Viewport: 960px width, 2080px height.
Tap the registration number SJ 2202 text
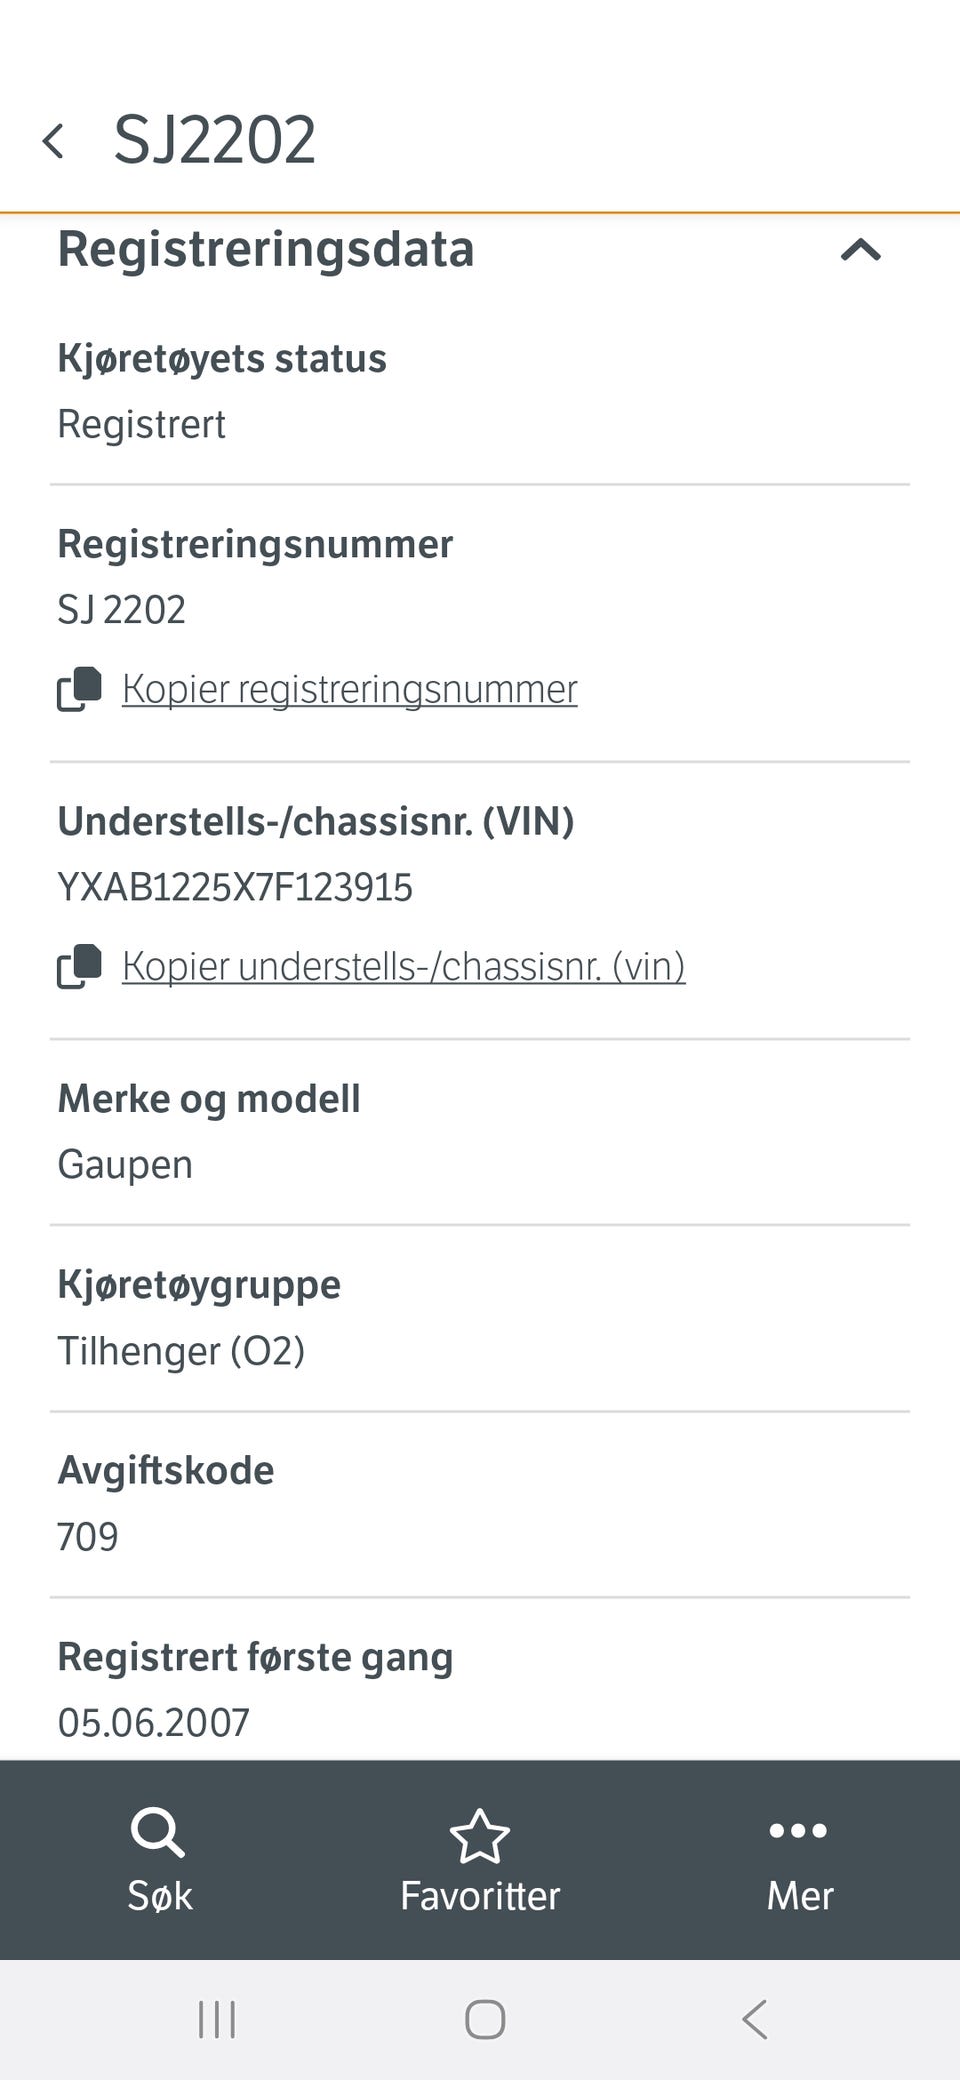point(121,609)
